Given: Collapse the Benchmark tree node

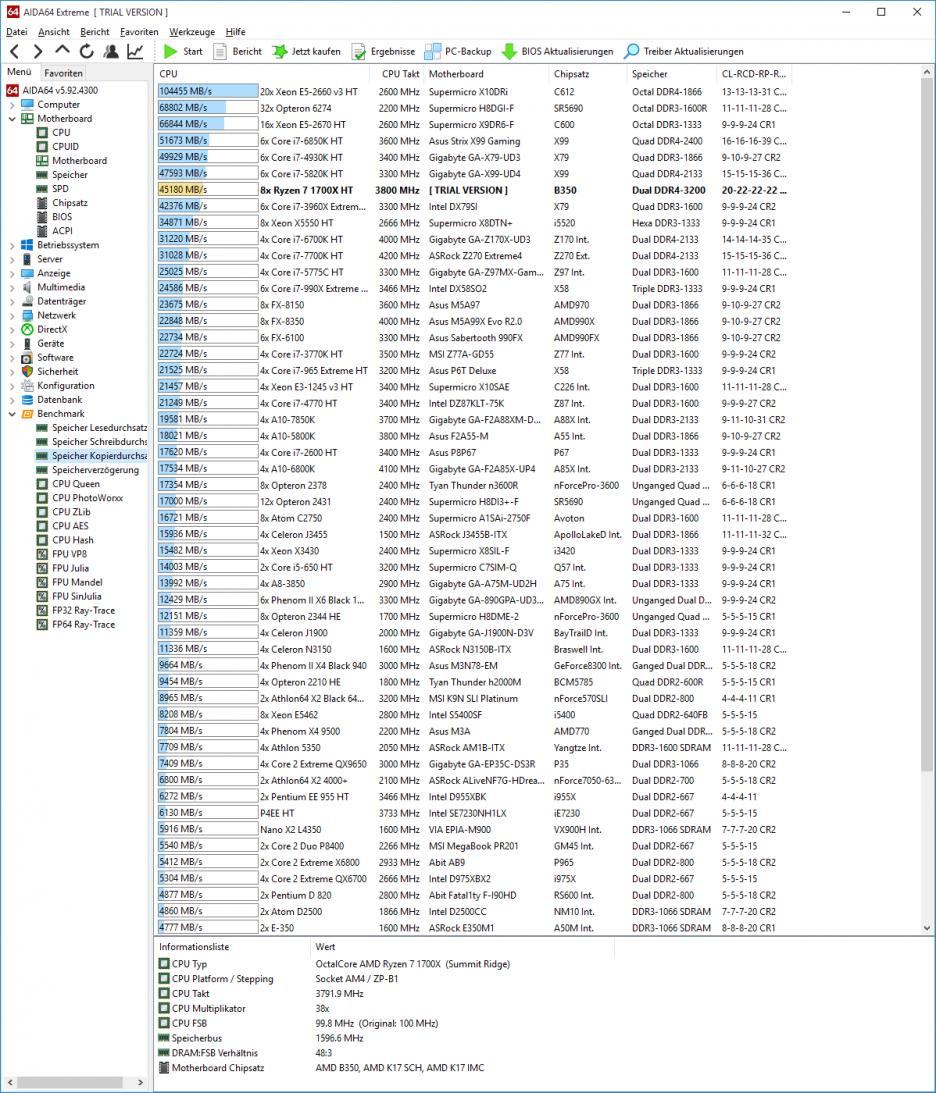Looking at the screenshot, I should [12, 413].
